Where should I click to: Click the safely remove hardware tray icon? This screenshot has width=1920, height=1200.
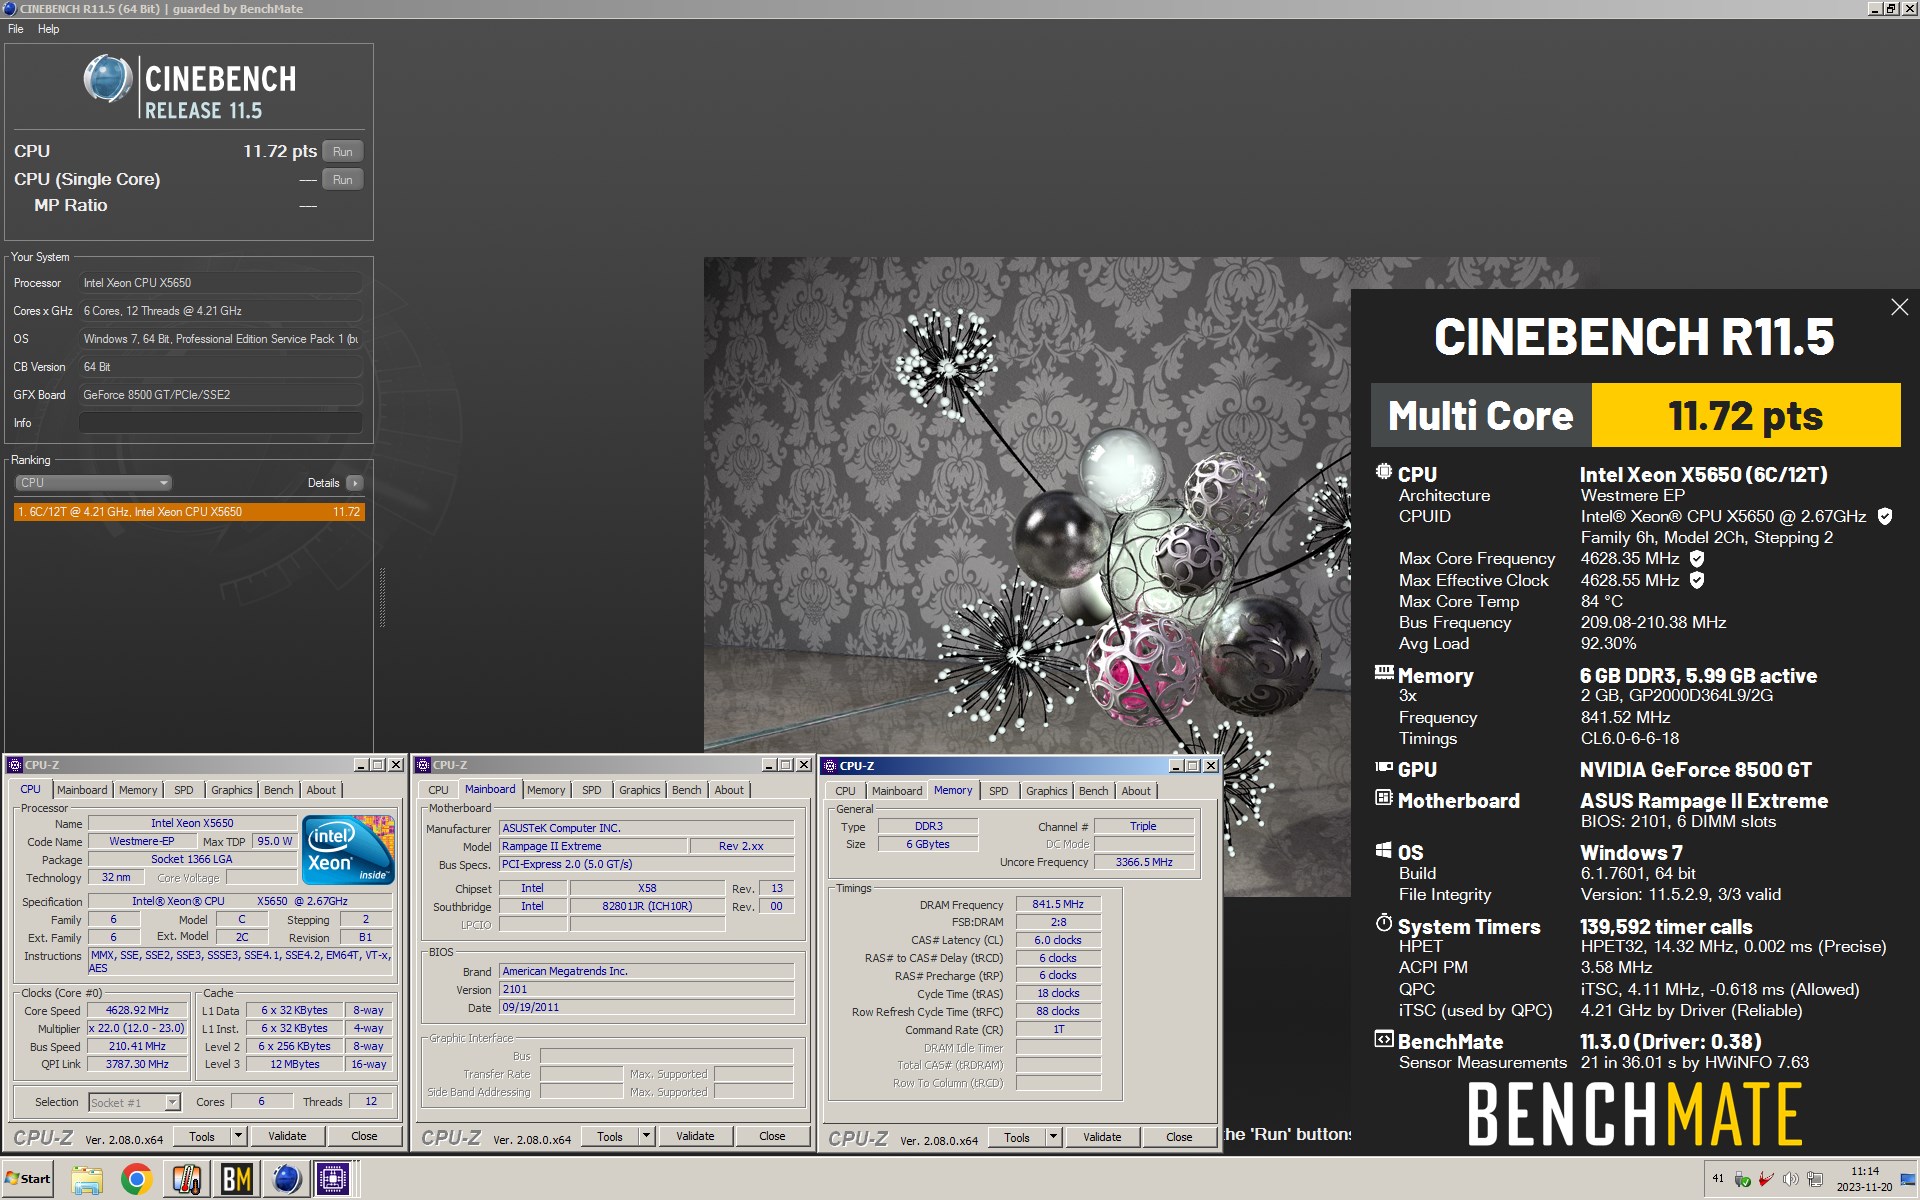[x=1742, y=1180]
